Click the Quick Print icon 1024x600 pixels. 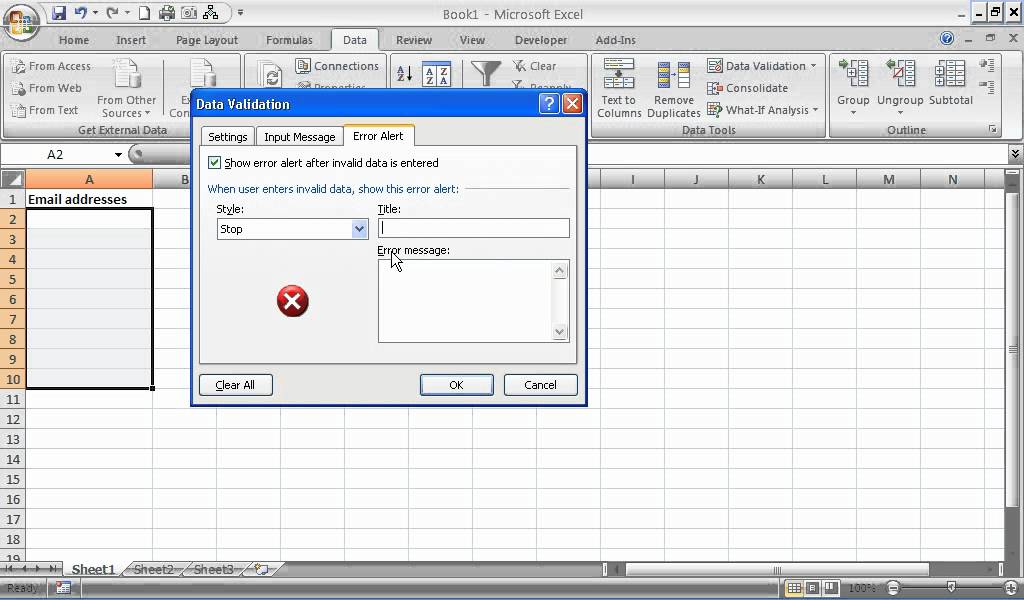tap(167, 13)
